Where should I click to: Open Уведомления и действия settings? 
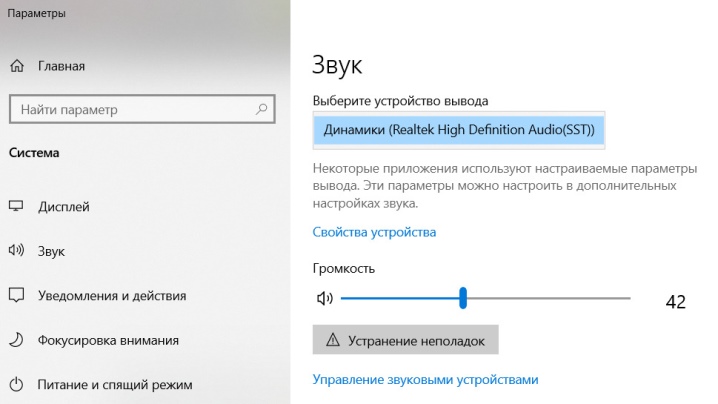click(x=112, y=296)
